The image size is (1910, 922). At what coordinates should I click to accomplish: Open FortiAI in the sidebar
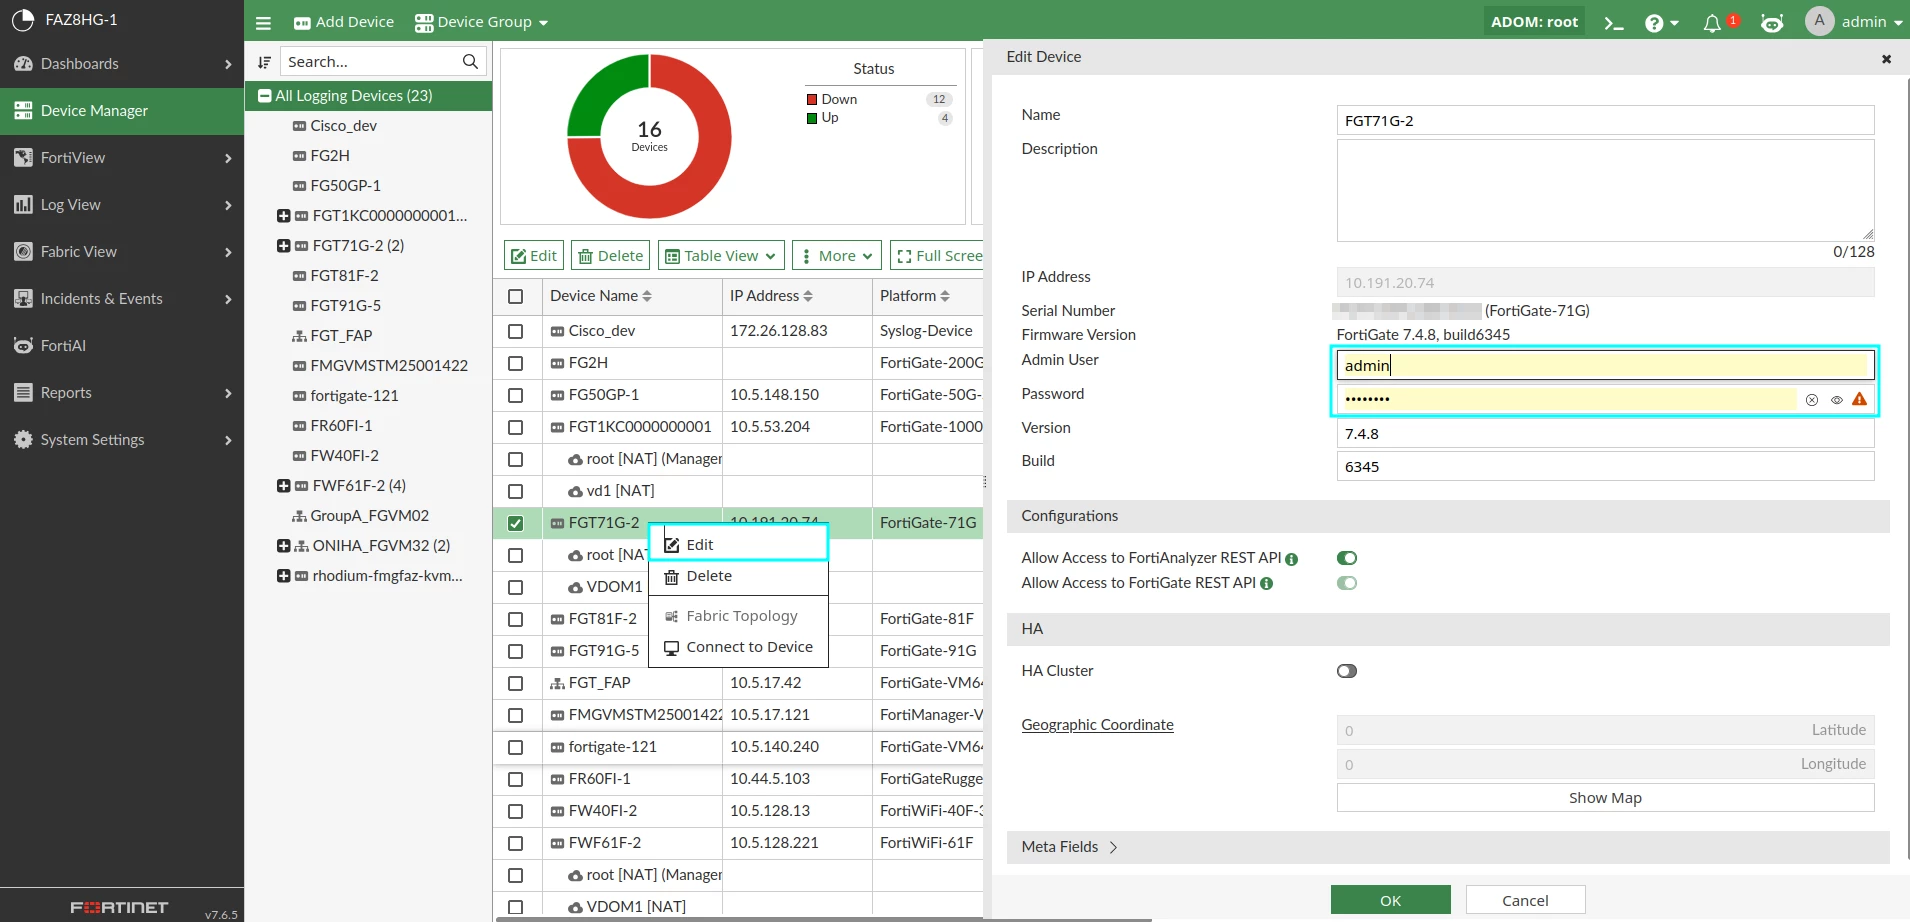click(122, 346)
